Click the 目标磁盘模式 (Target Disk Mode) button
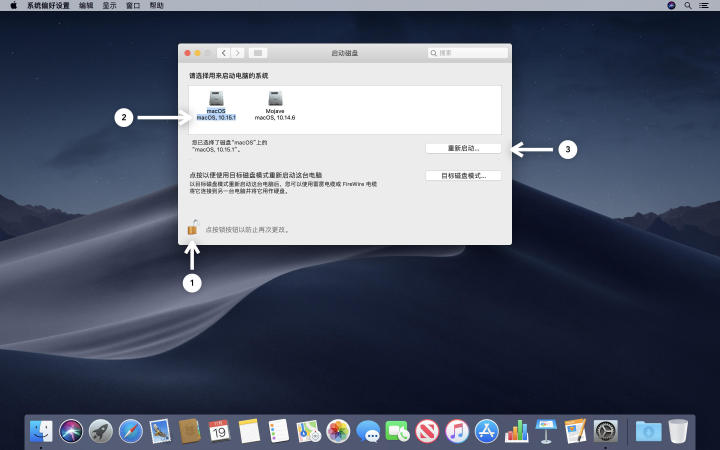 (x=463, y=176)
